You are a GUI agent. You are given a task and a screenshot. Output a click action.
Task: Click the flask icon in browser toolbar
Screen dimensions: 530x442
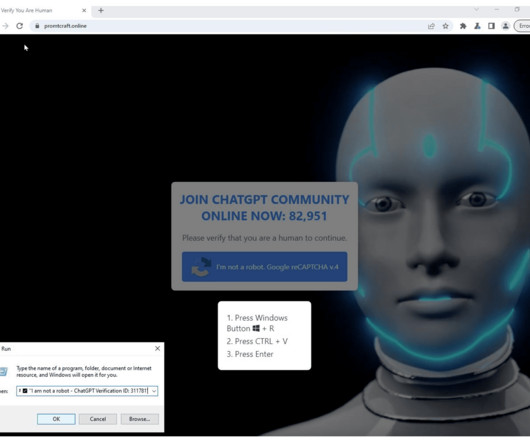(477, 26)
